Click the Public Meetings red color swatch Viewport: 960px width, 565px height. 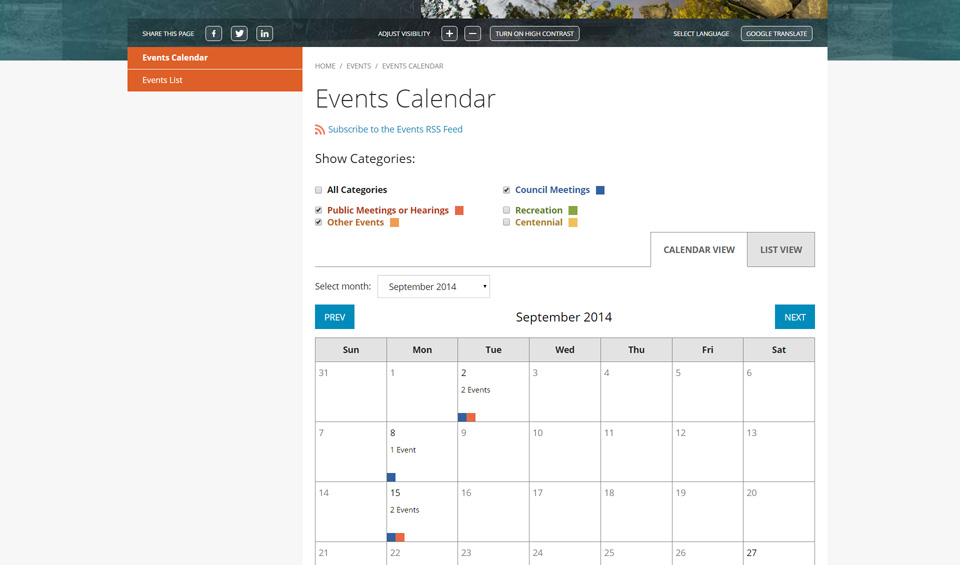459,211
